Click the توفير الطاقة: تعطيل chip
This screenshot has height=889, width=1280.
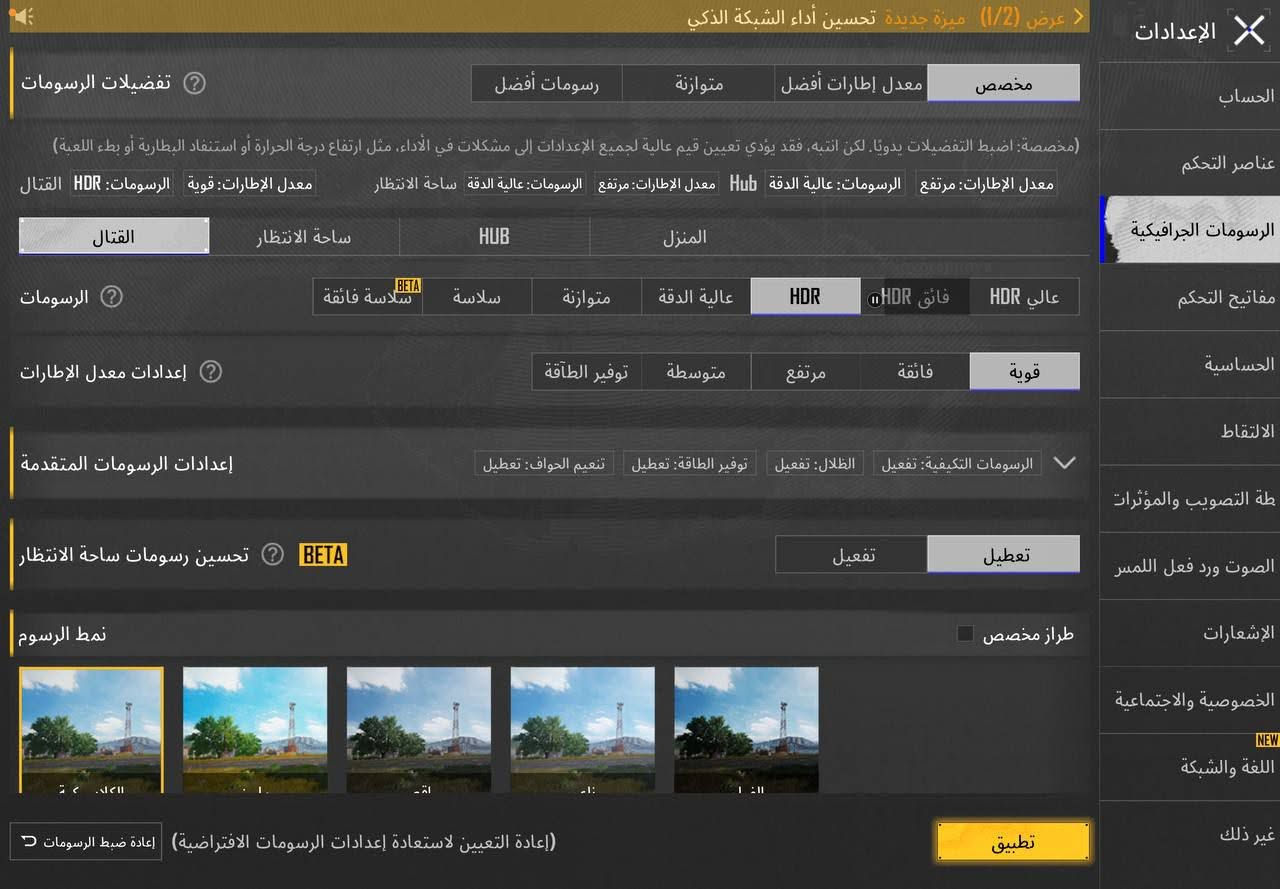691,464
